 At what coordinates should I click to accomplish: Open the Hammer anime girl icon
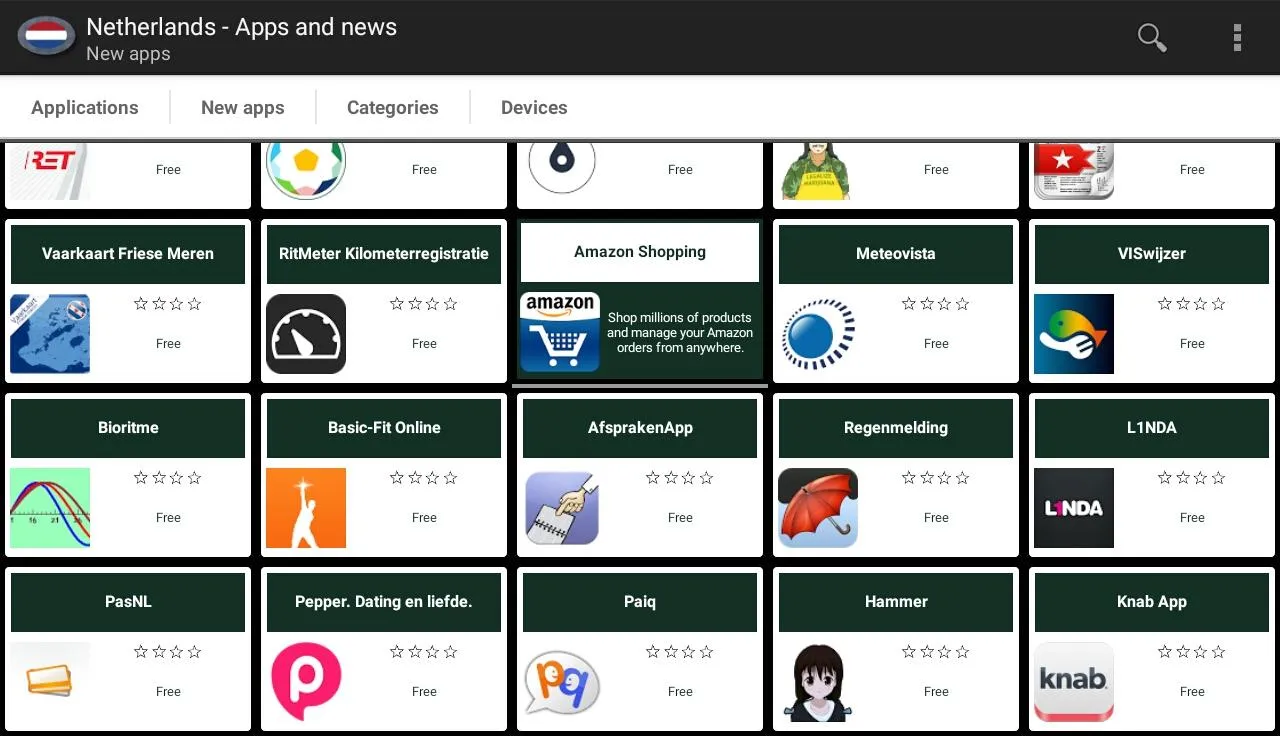click(818, 682)
